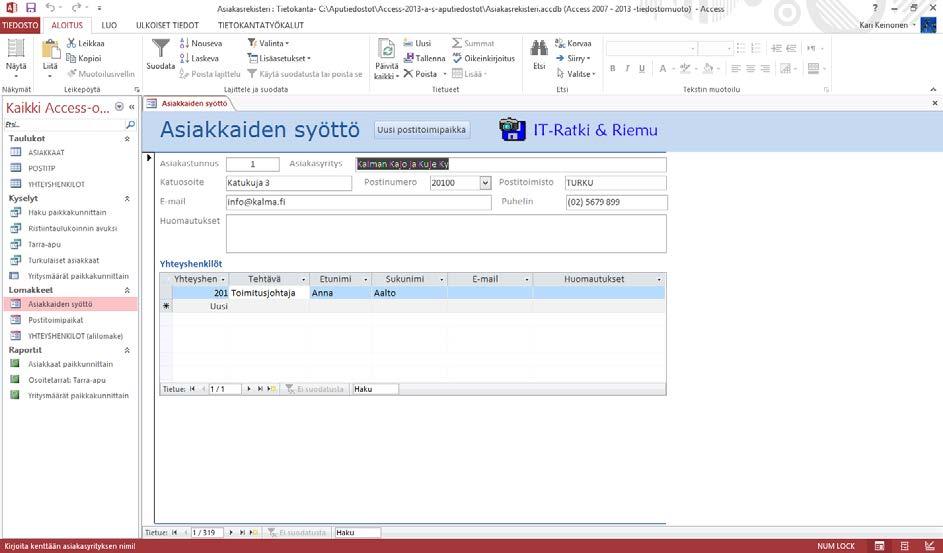The image size is (943, 553).
Task: Apply italic text formatting
Action: pos(627,69)
